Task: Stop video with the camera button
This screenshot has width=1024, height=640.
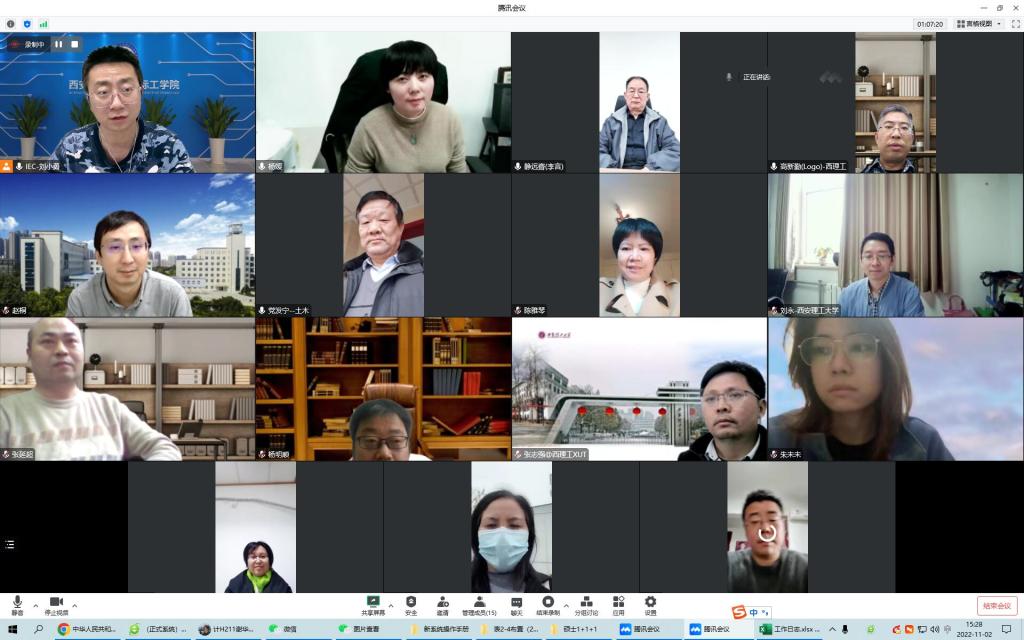Action: [56, 604]
